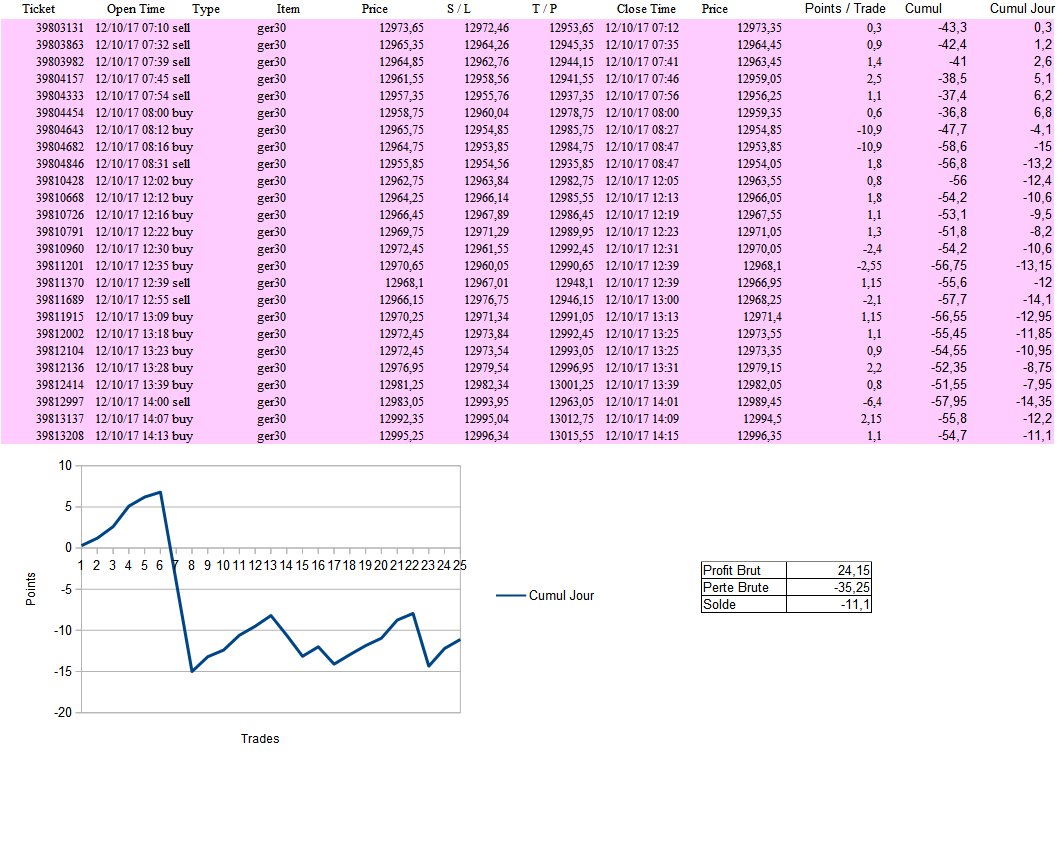Screen dimensions: 1057x847
Task: Click ticket 39812997 cell
Action: click(60, 402)
